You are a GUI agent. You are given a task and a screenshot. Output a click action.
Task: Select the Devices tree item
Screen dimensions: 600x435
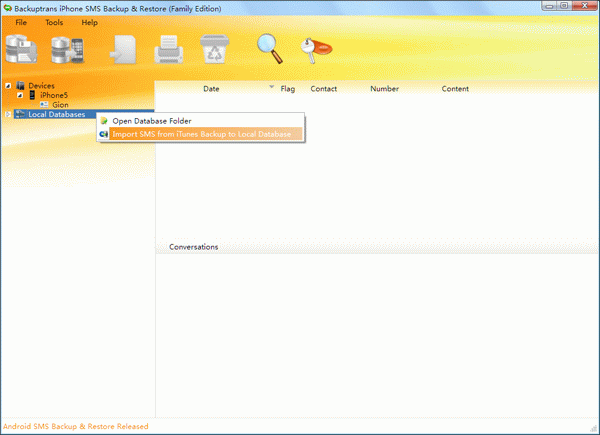click(41, 86)
